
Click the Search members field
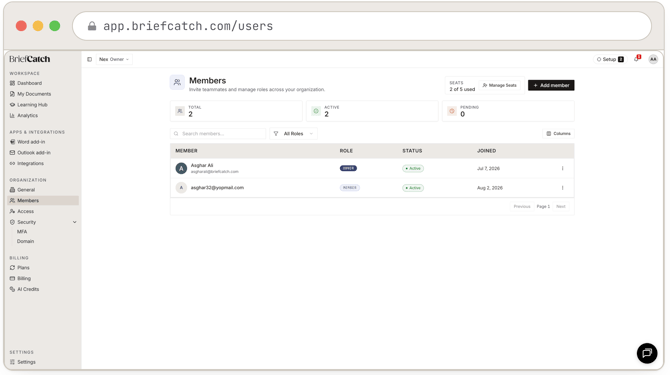pyautogui.click(x=218, y=134)
